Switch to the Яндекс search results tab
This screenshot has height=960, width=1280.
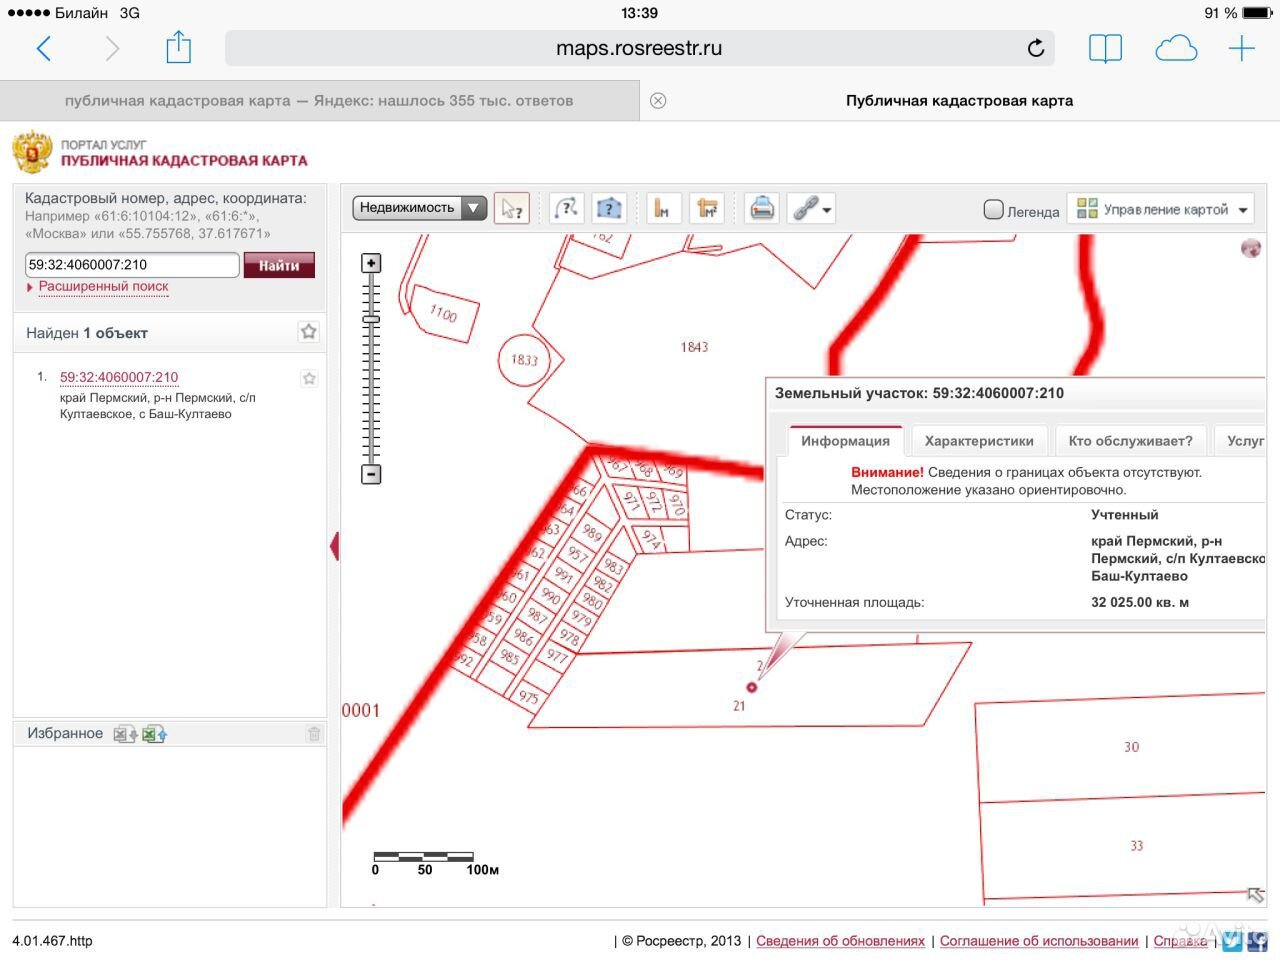point(319,100)
